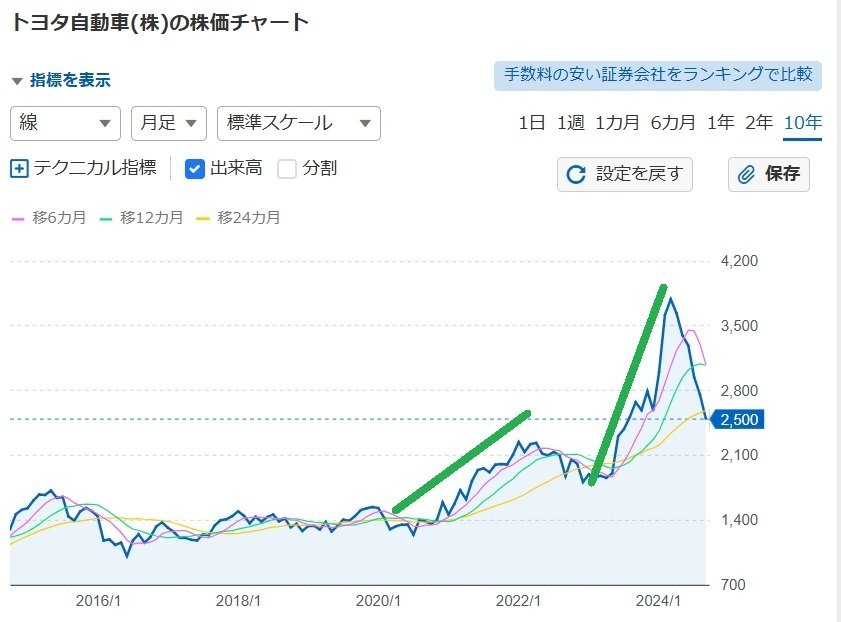Image resolution: width=841 pixels, height=622 pixels.
Task: Enable the 分割 checkbox
Action: point(287,169)
